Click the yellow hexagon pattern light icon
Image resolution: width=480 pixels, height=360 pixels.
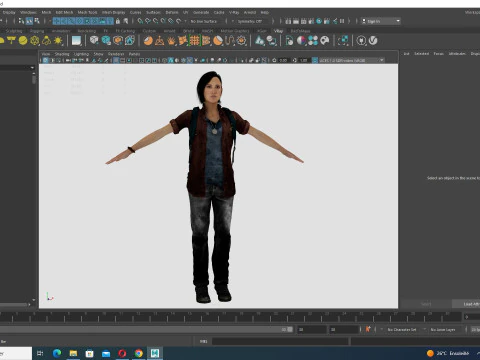click(35, 41)
